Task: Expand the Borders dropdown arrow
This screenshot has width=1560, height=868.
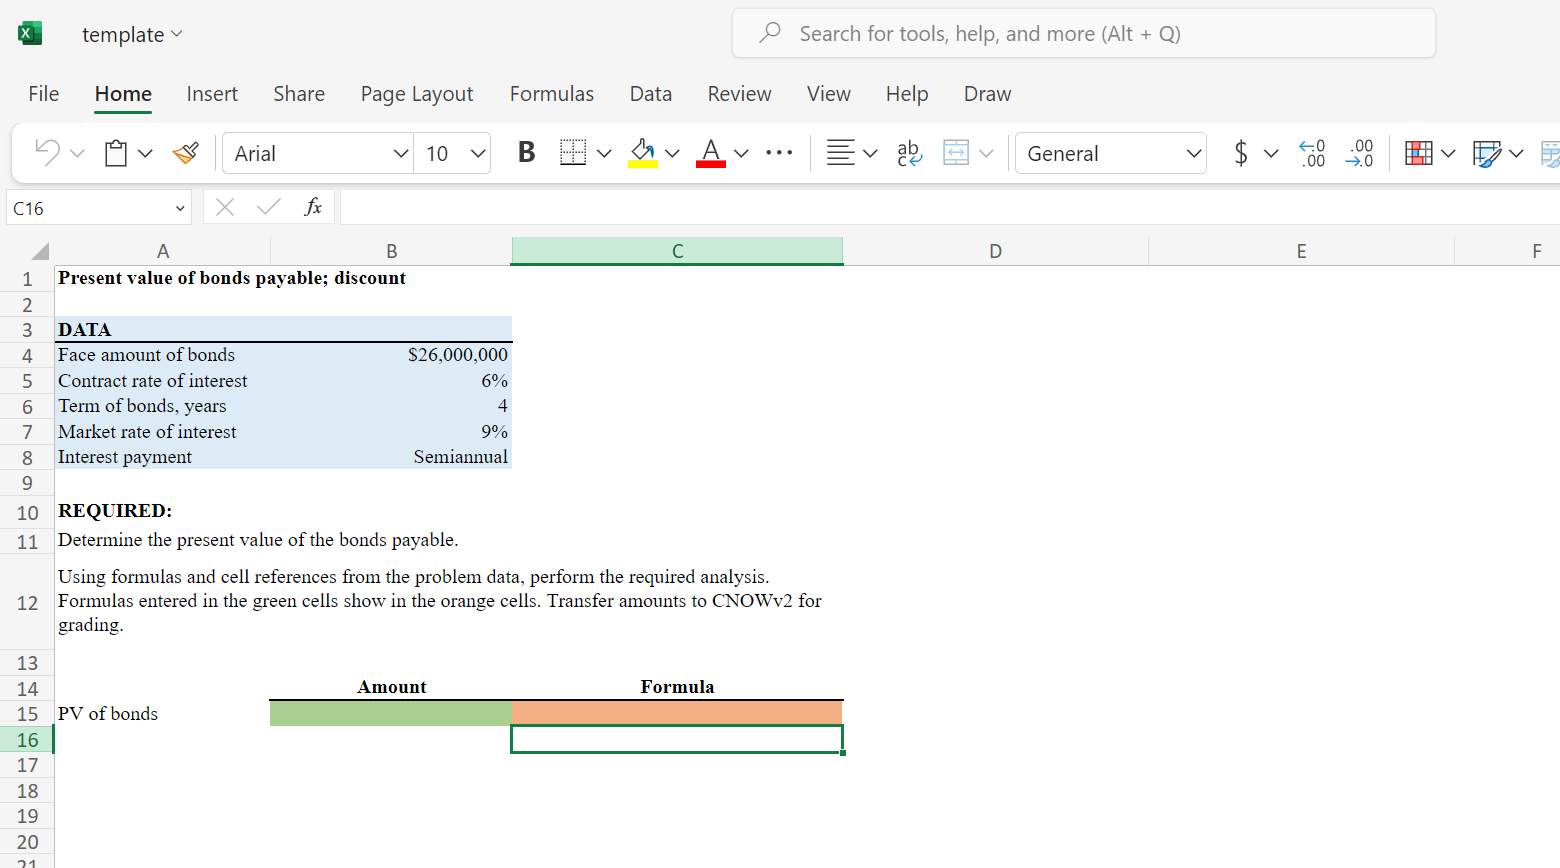Action: [604, 152]
